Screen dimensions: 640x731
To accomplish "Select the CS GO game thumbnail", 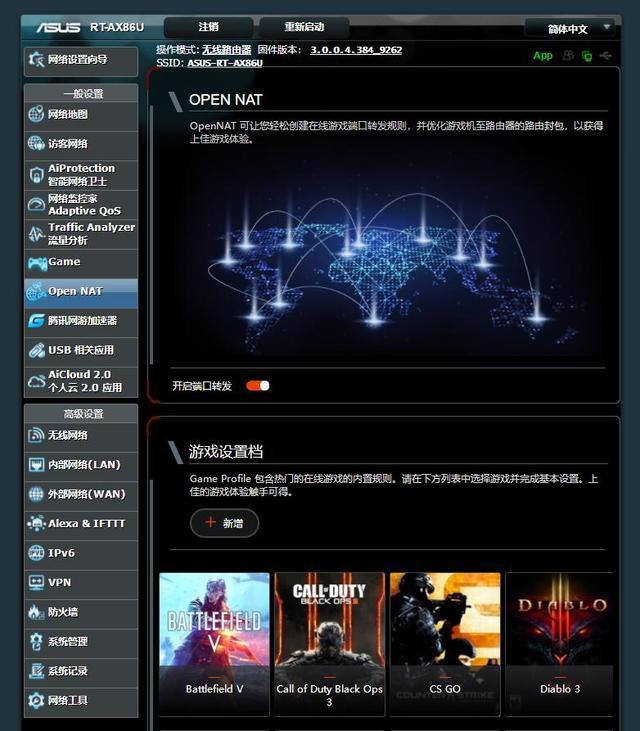I will pos(445,643).
